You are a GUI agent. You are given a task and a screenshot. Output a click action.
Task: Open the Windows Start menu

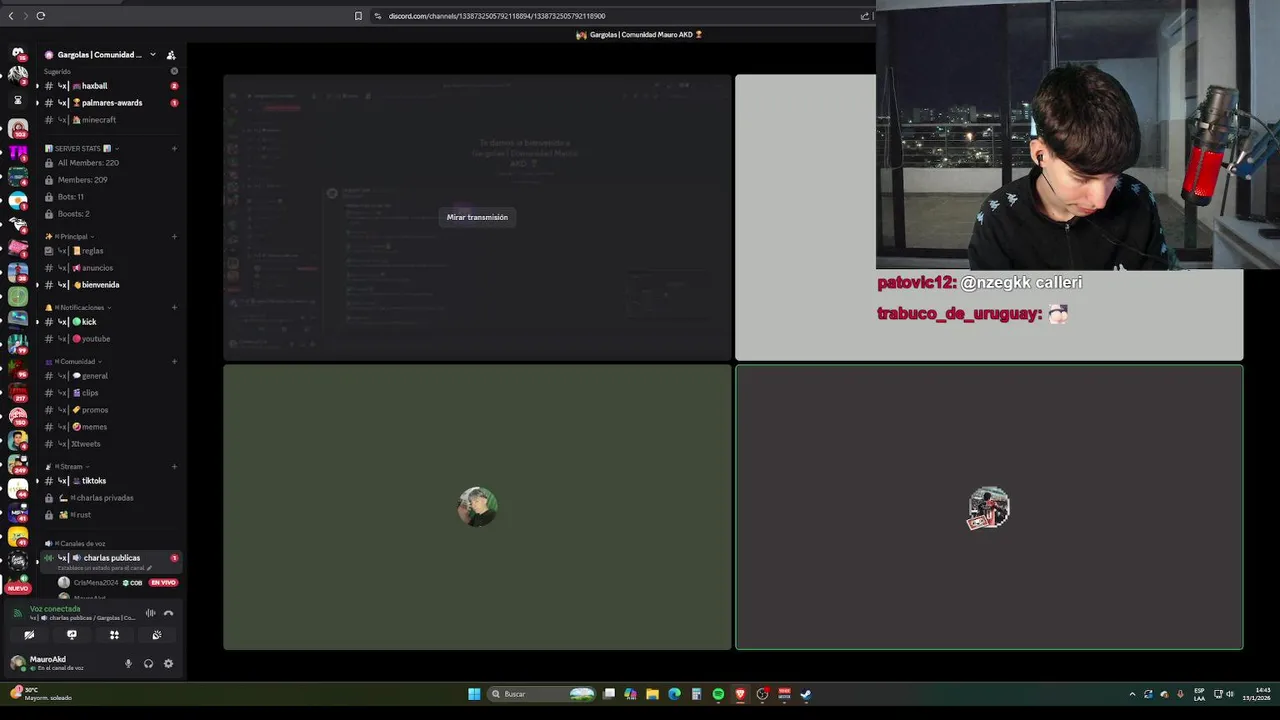point(474,694)
